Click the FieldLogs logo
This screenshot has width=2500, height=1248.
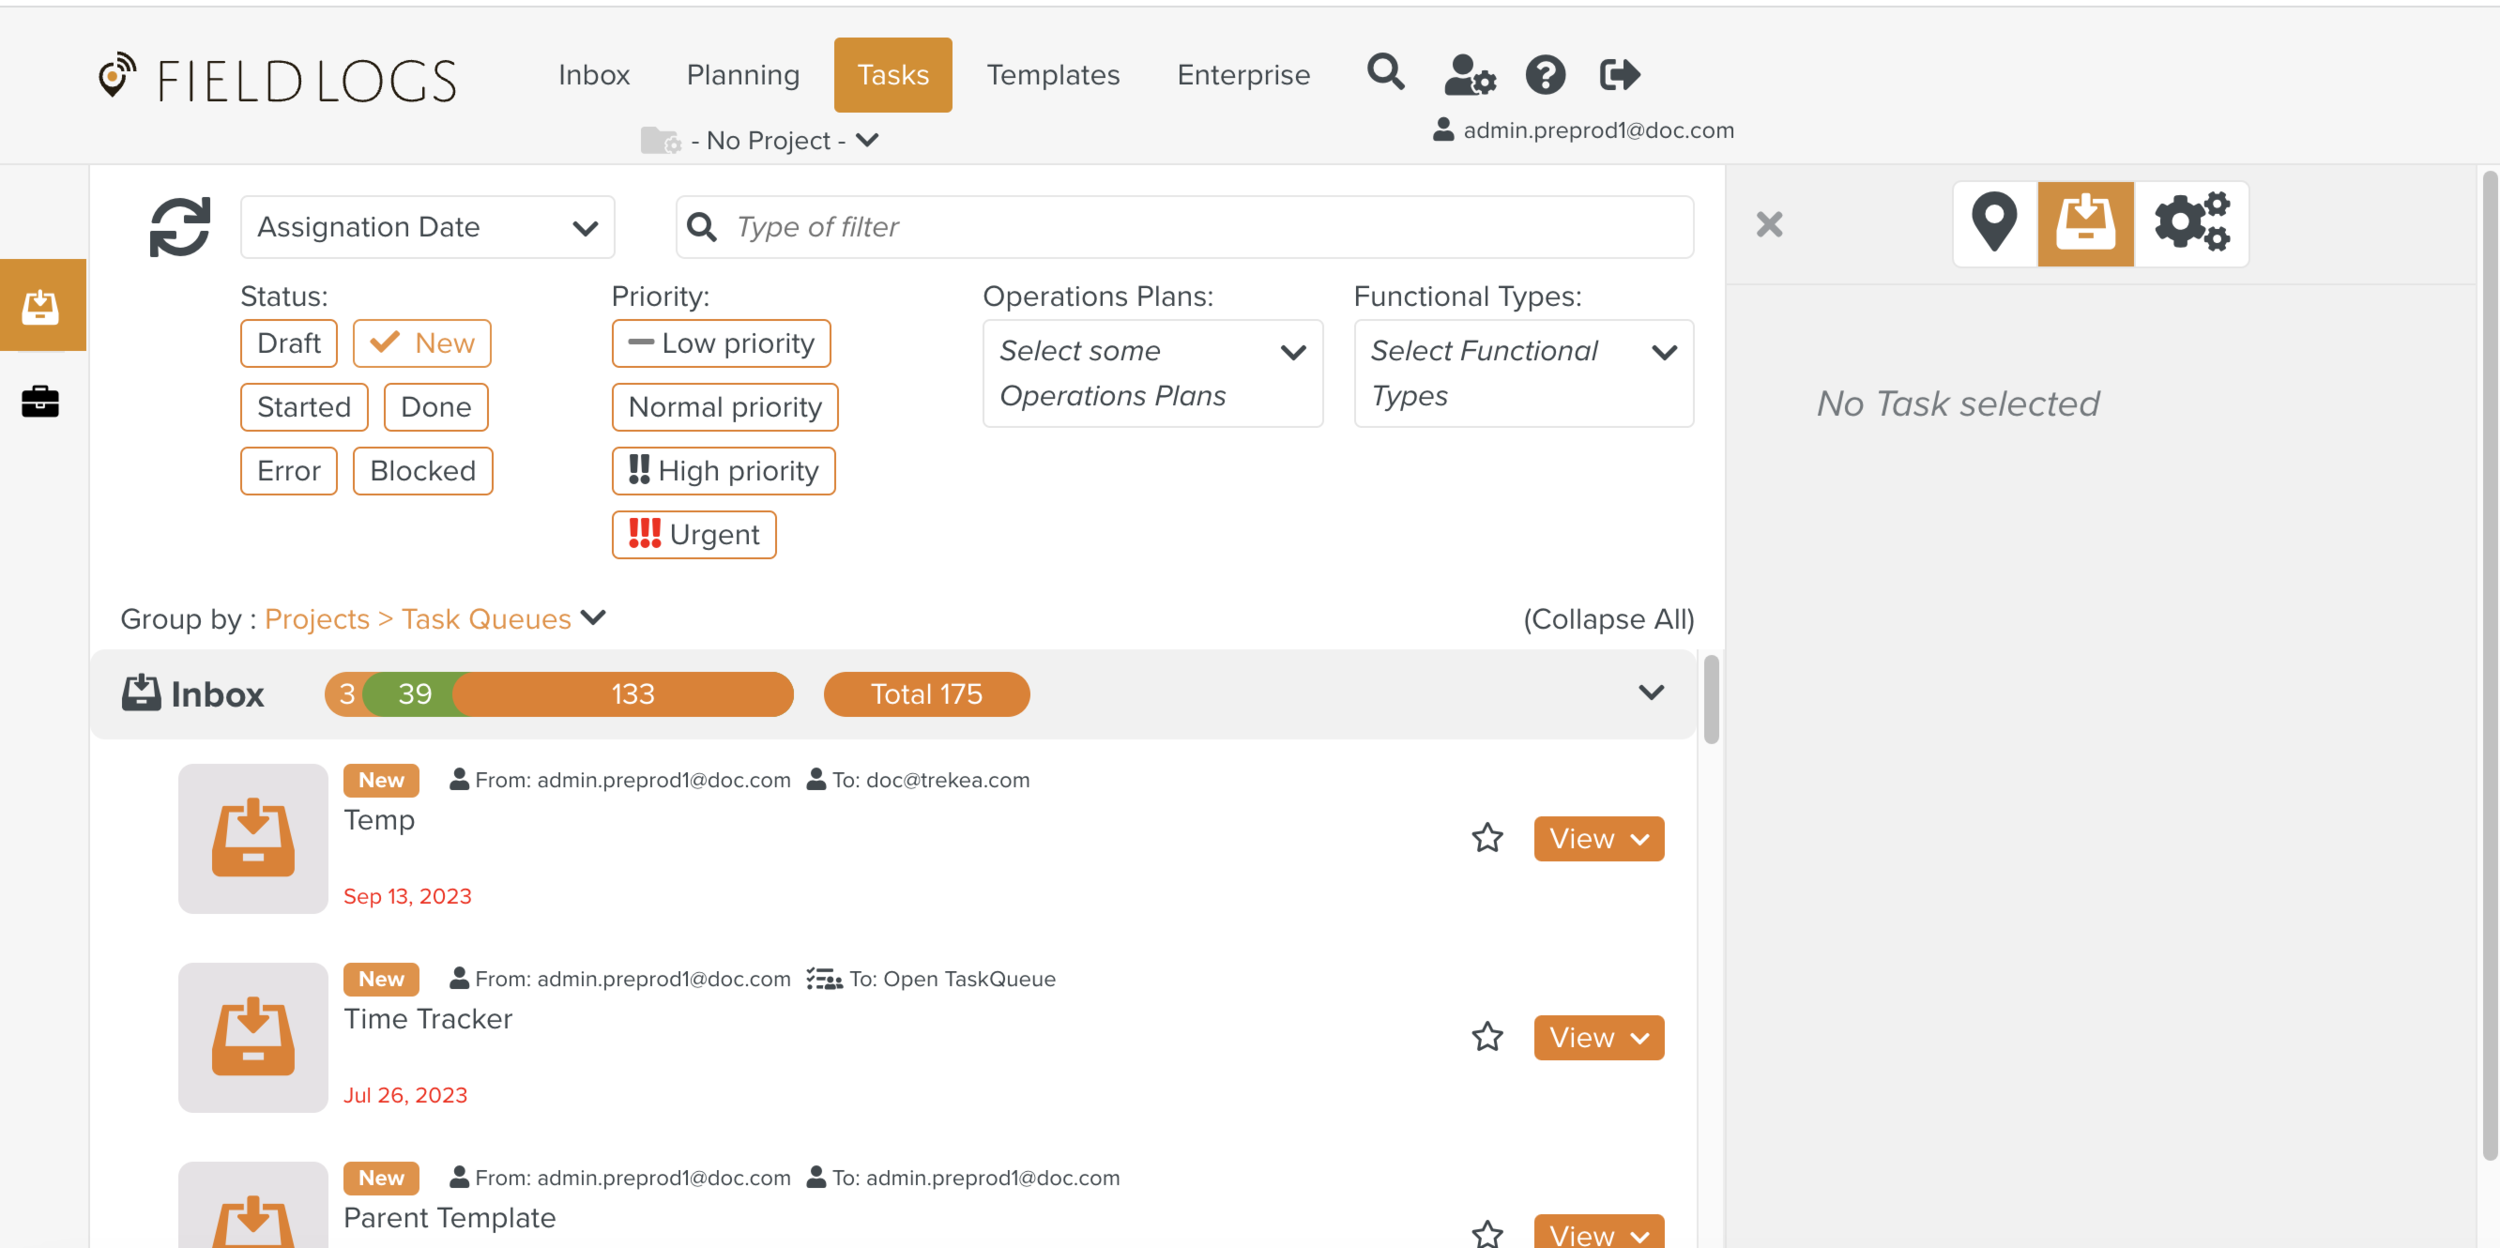278,79
